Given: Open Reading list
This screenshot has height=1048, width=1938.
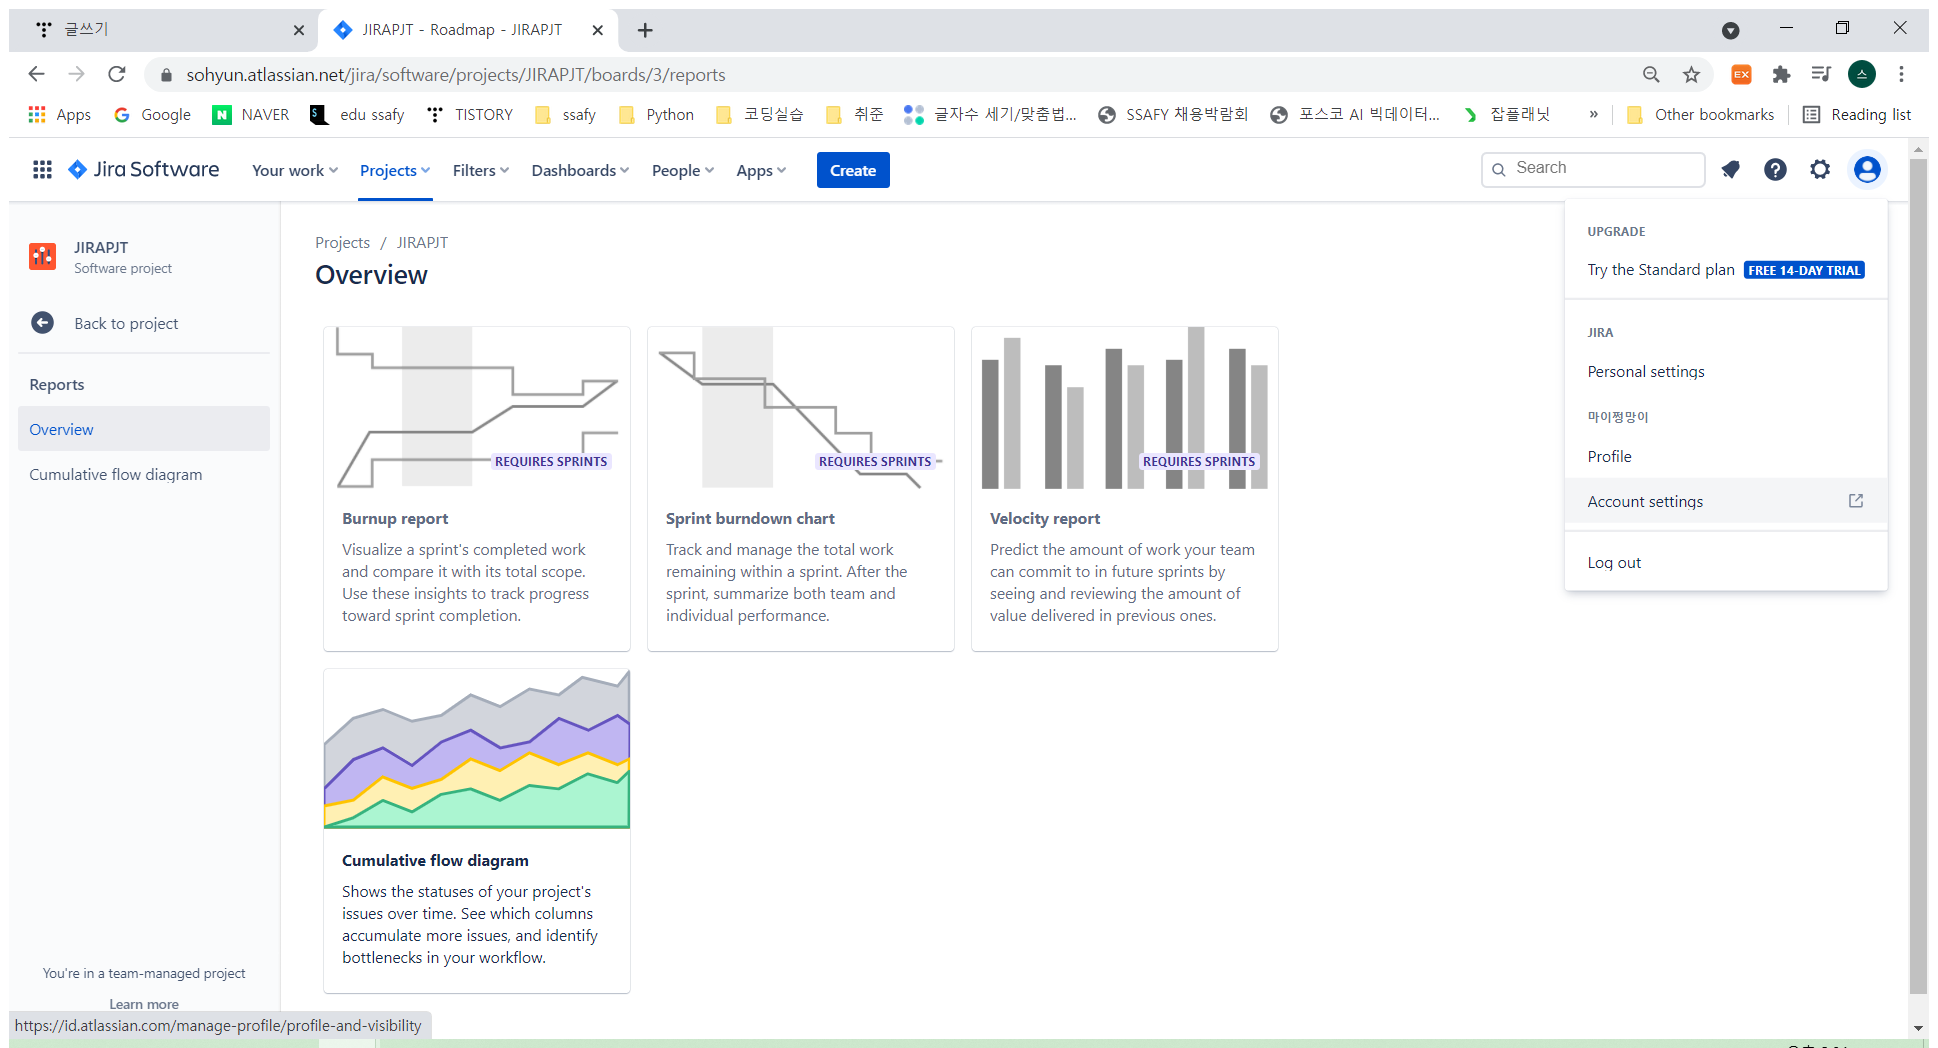Looking at the screenshot, I should [x=1857, y=115].
